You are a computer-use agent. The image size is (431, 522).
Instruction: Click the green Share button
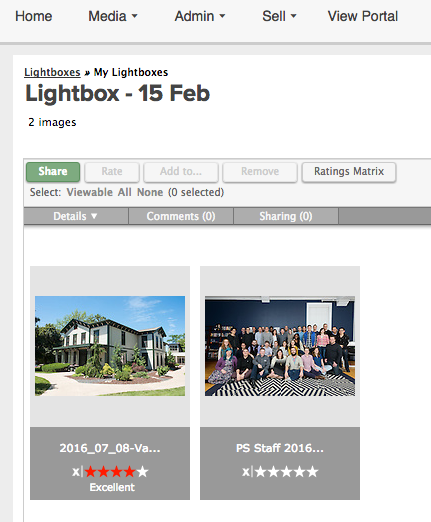[x=53, y=172]
